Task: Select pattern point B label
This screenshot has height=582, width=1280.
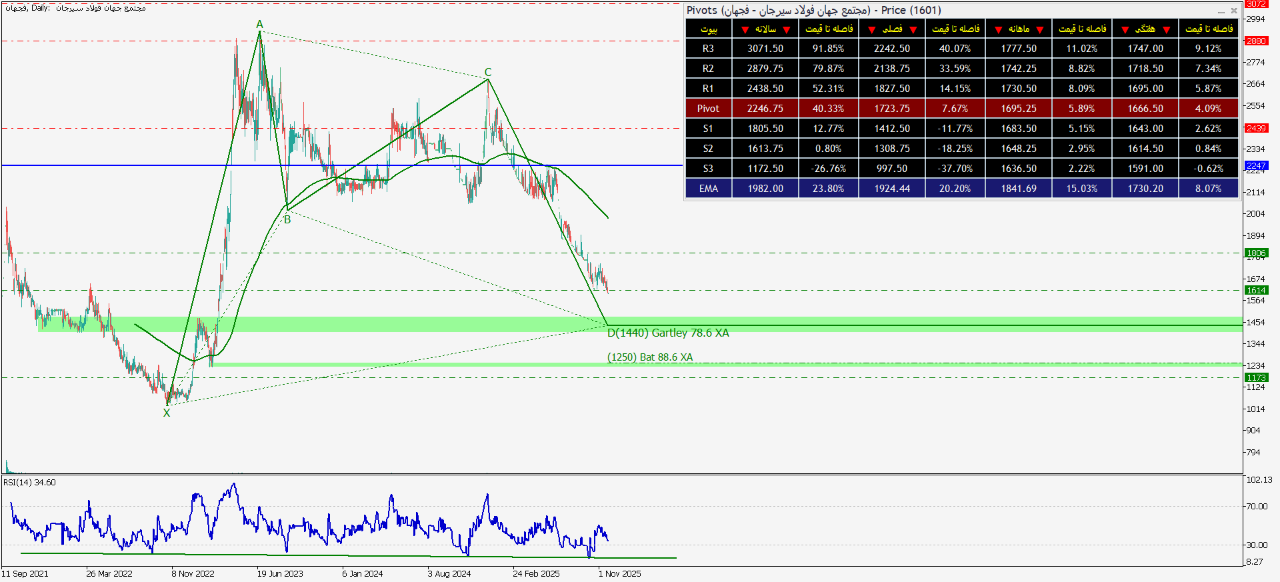Action: click(x=287, y=219)
